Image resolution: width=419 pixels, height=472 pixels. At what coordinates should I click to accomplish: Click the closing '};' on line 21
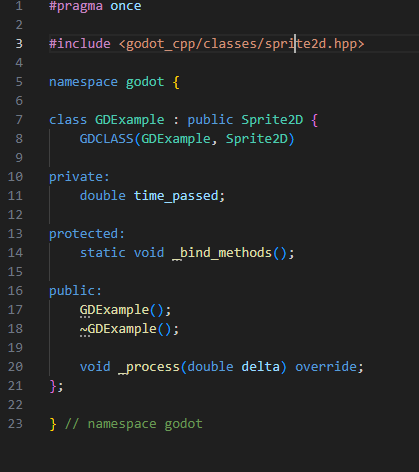56,386
